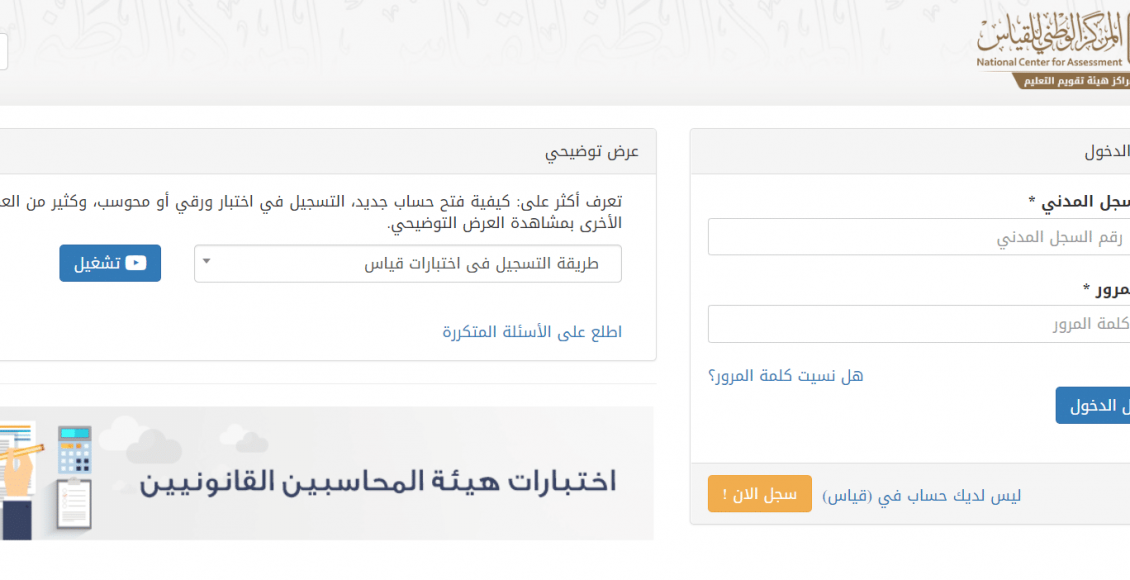
Task: Submit the form with the blue الدخول button
Action: (x=1093, y=406)
